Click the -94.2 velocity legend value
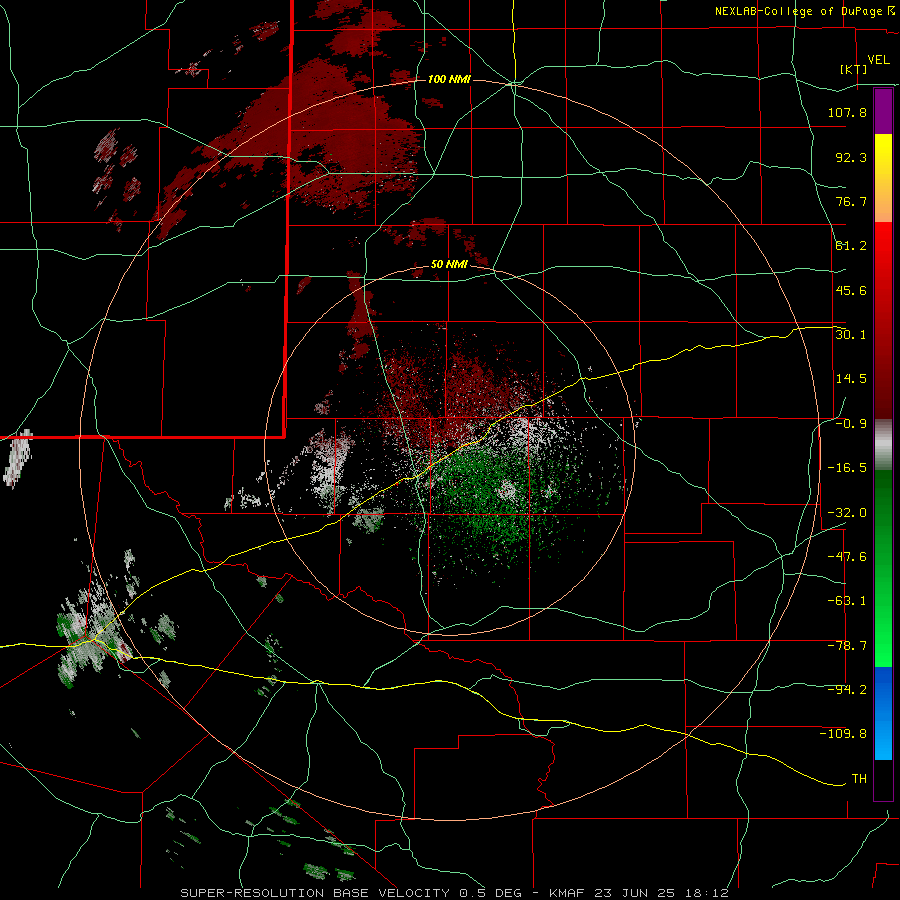The width and height of the screenshot is (900, 900). pyautogui.click(x=847, y=690)
